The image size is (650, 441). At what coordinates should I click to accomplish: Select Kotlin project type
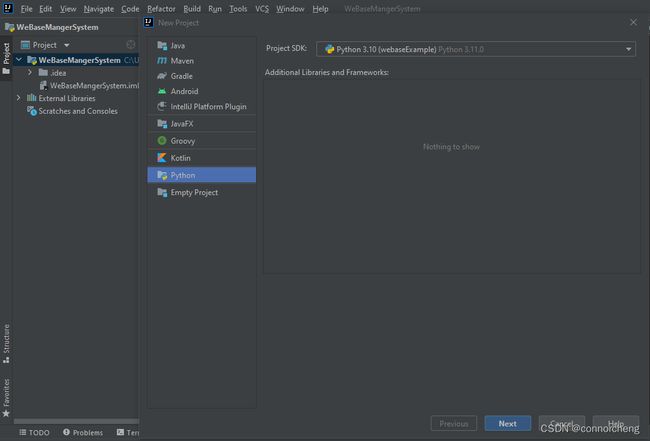pyautogui.click(x=201, y=158)
